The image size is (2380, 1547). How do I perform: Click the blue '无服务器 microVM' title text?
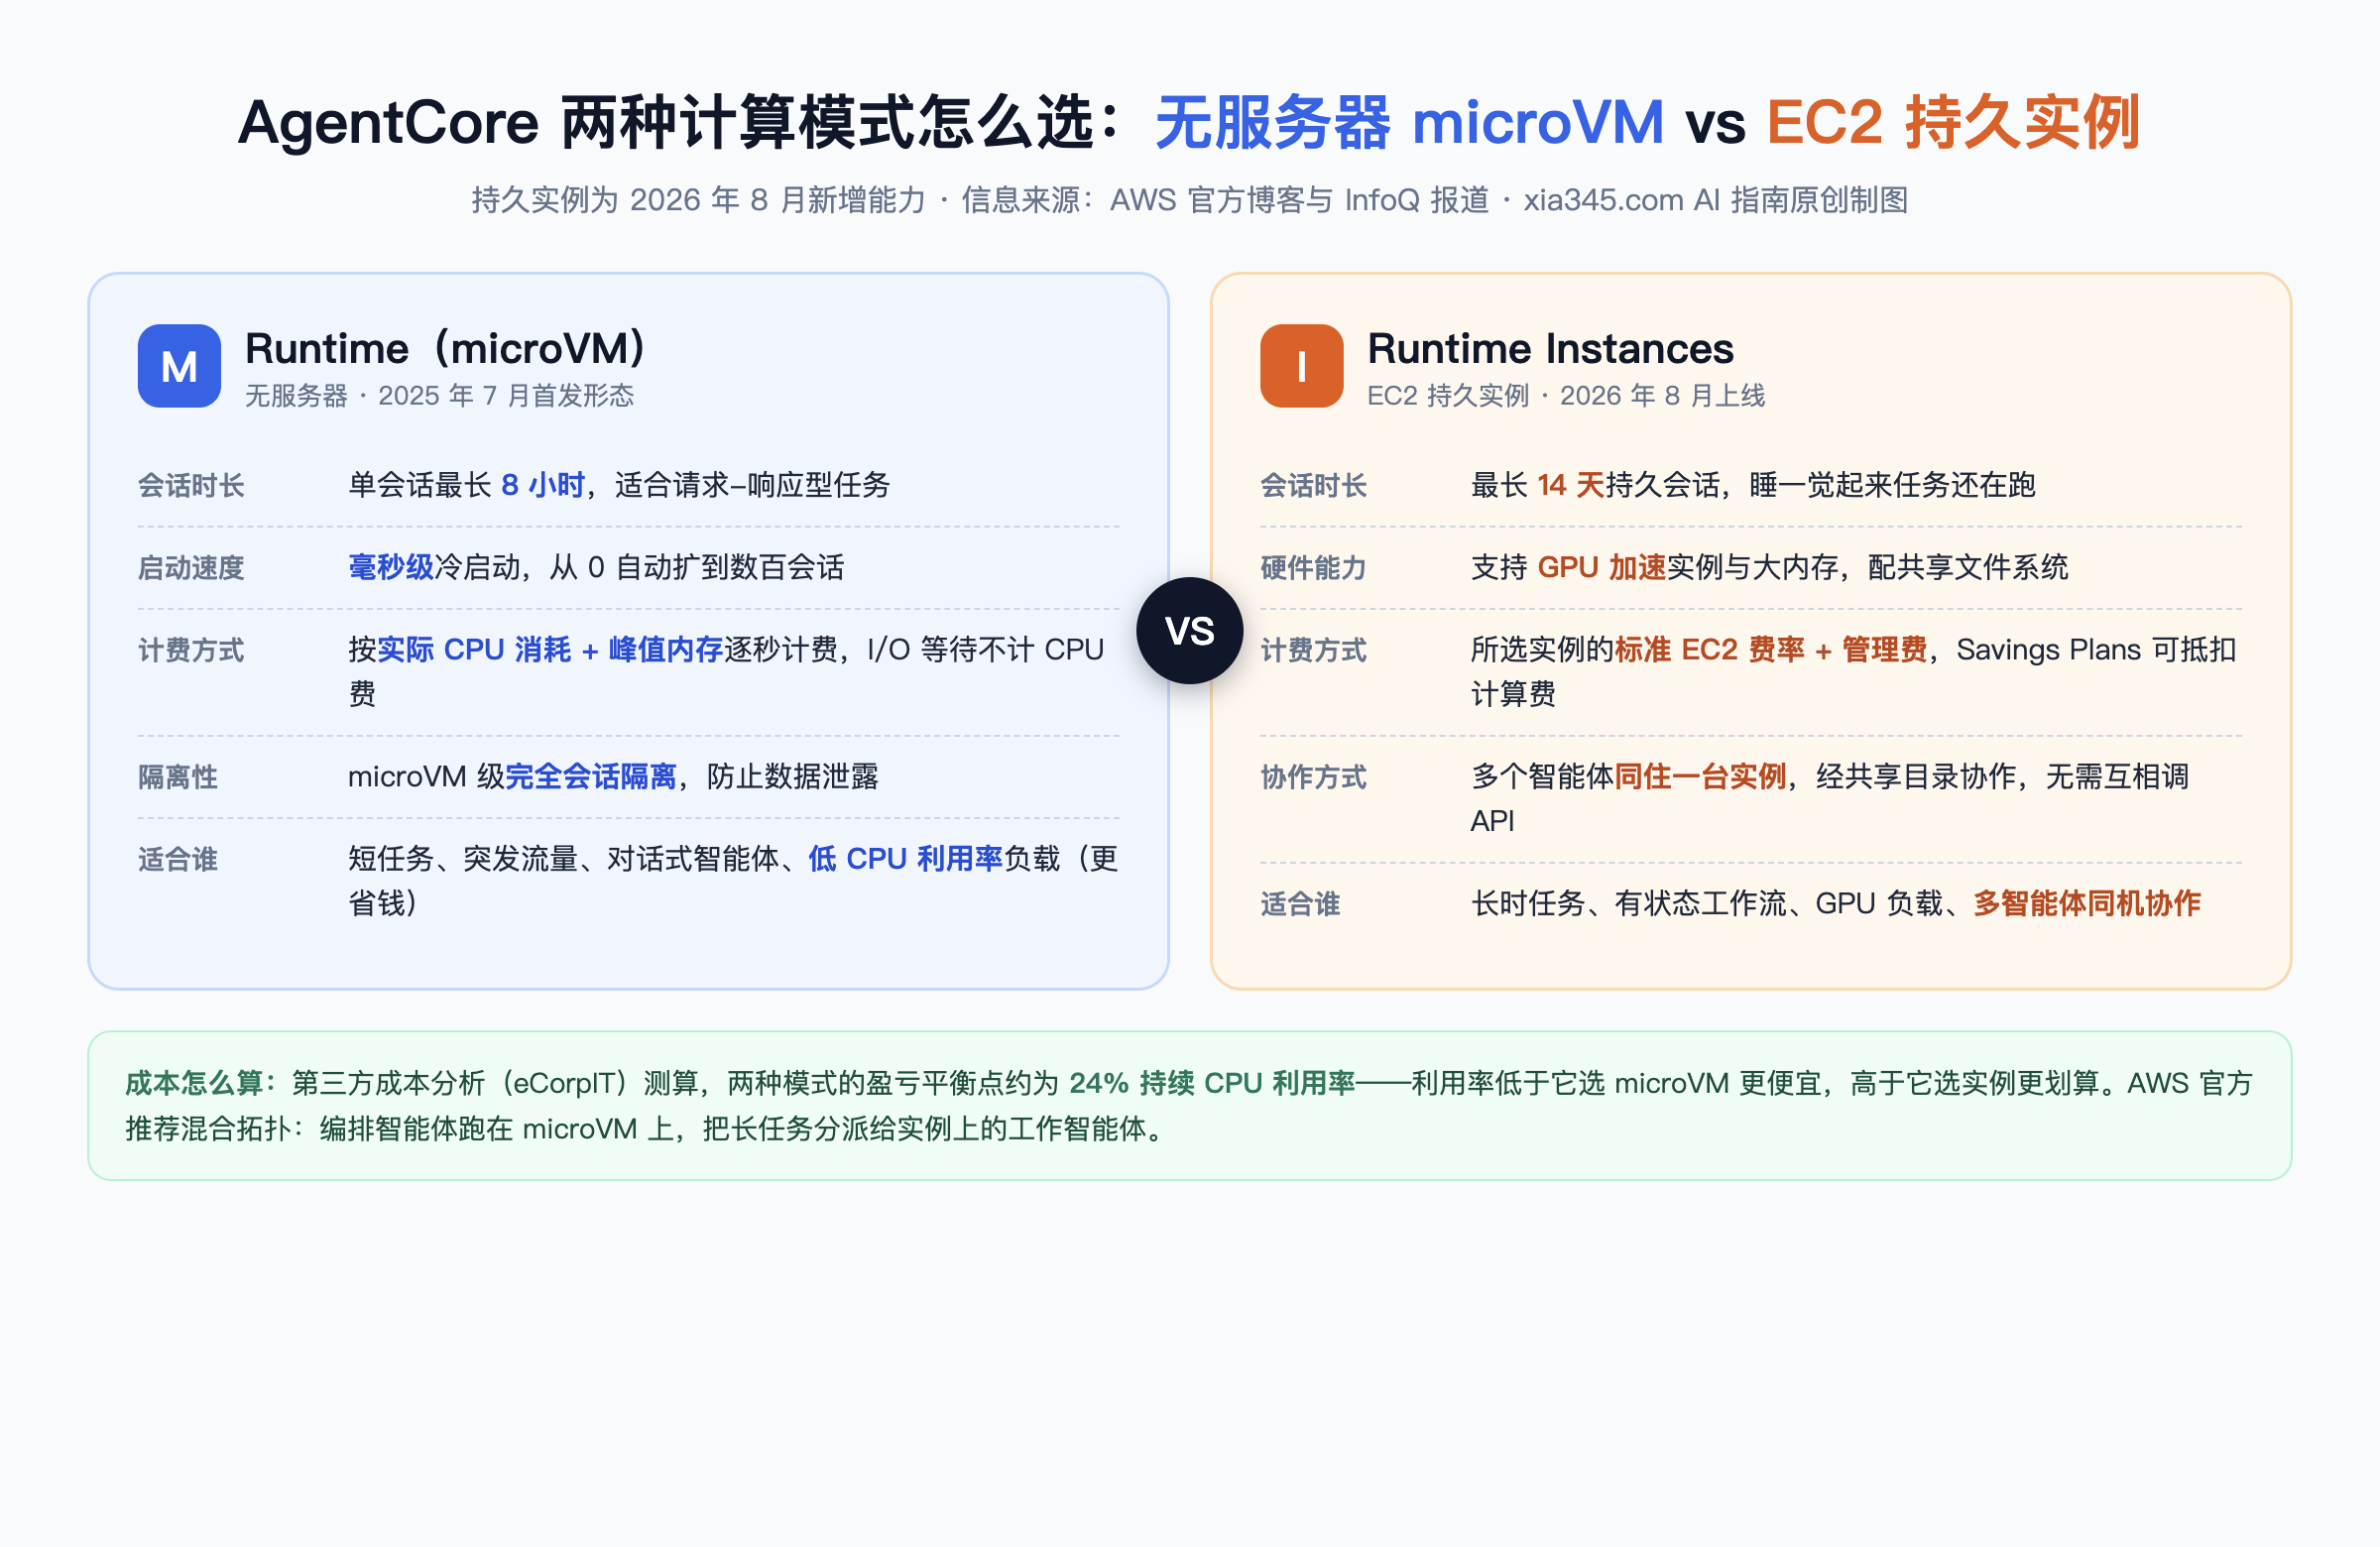point(1409,122)
